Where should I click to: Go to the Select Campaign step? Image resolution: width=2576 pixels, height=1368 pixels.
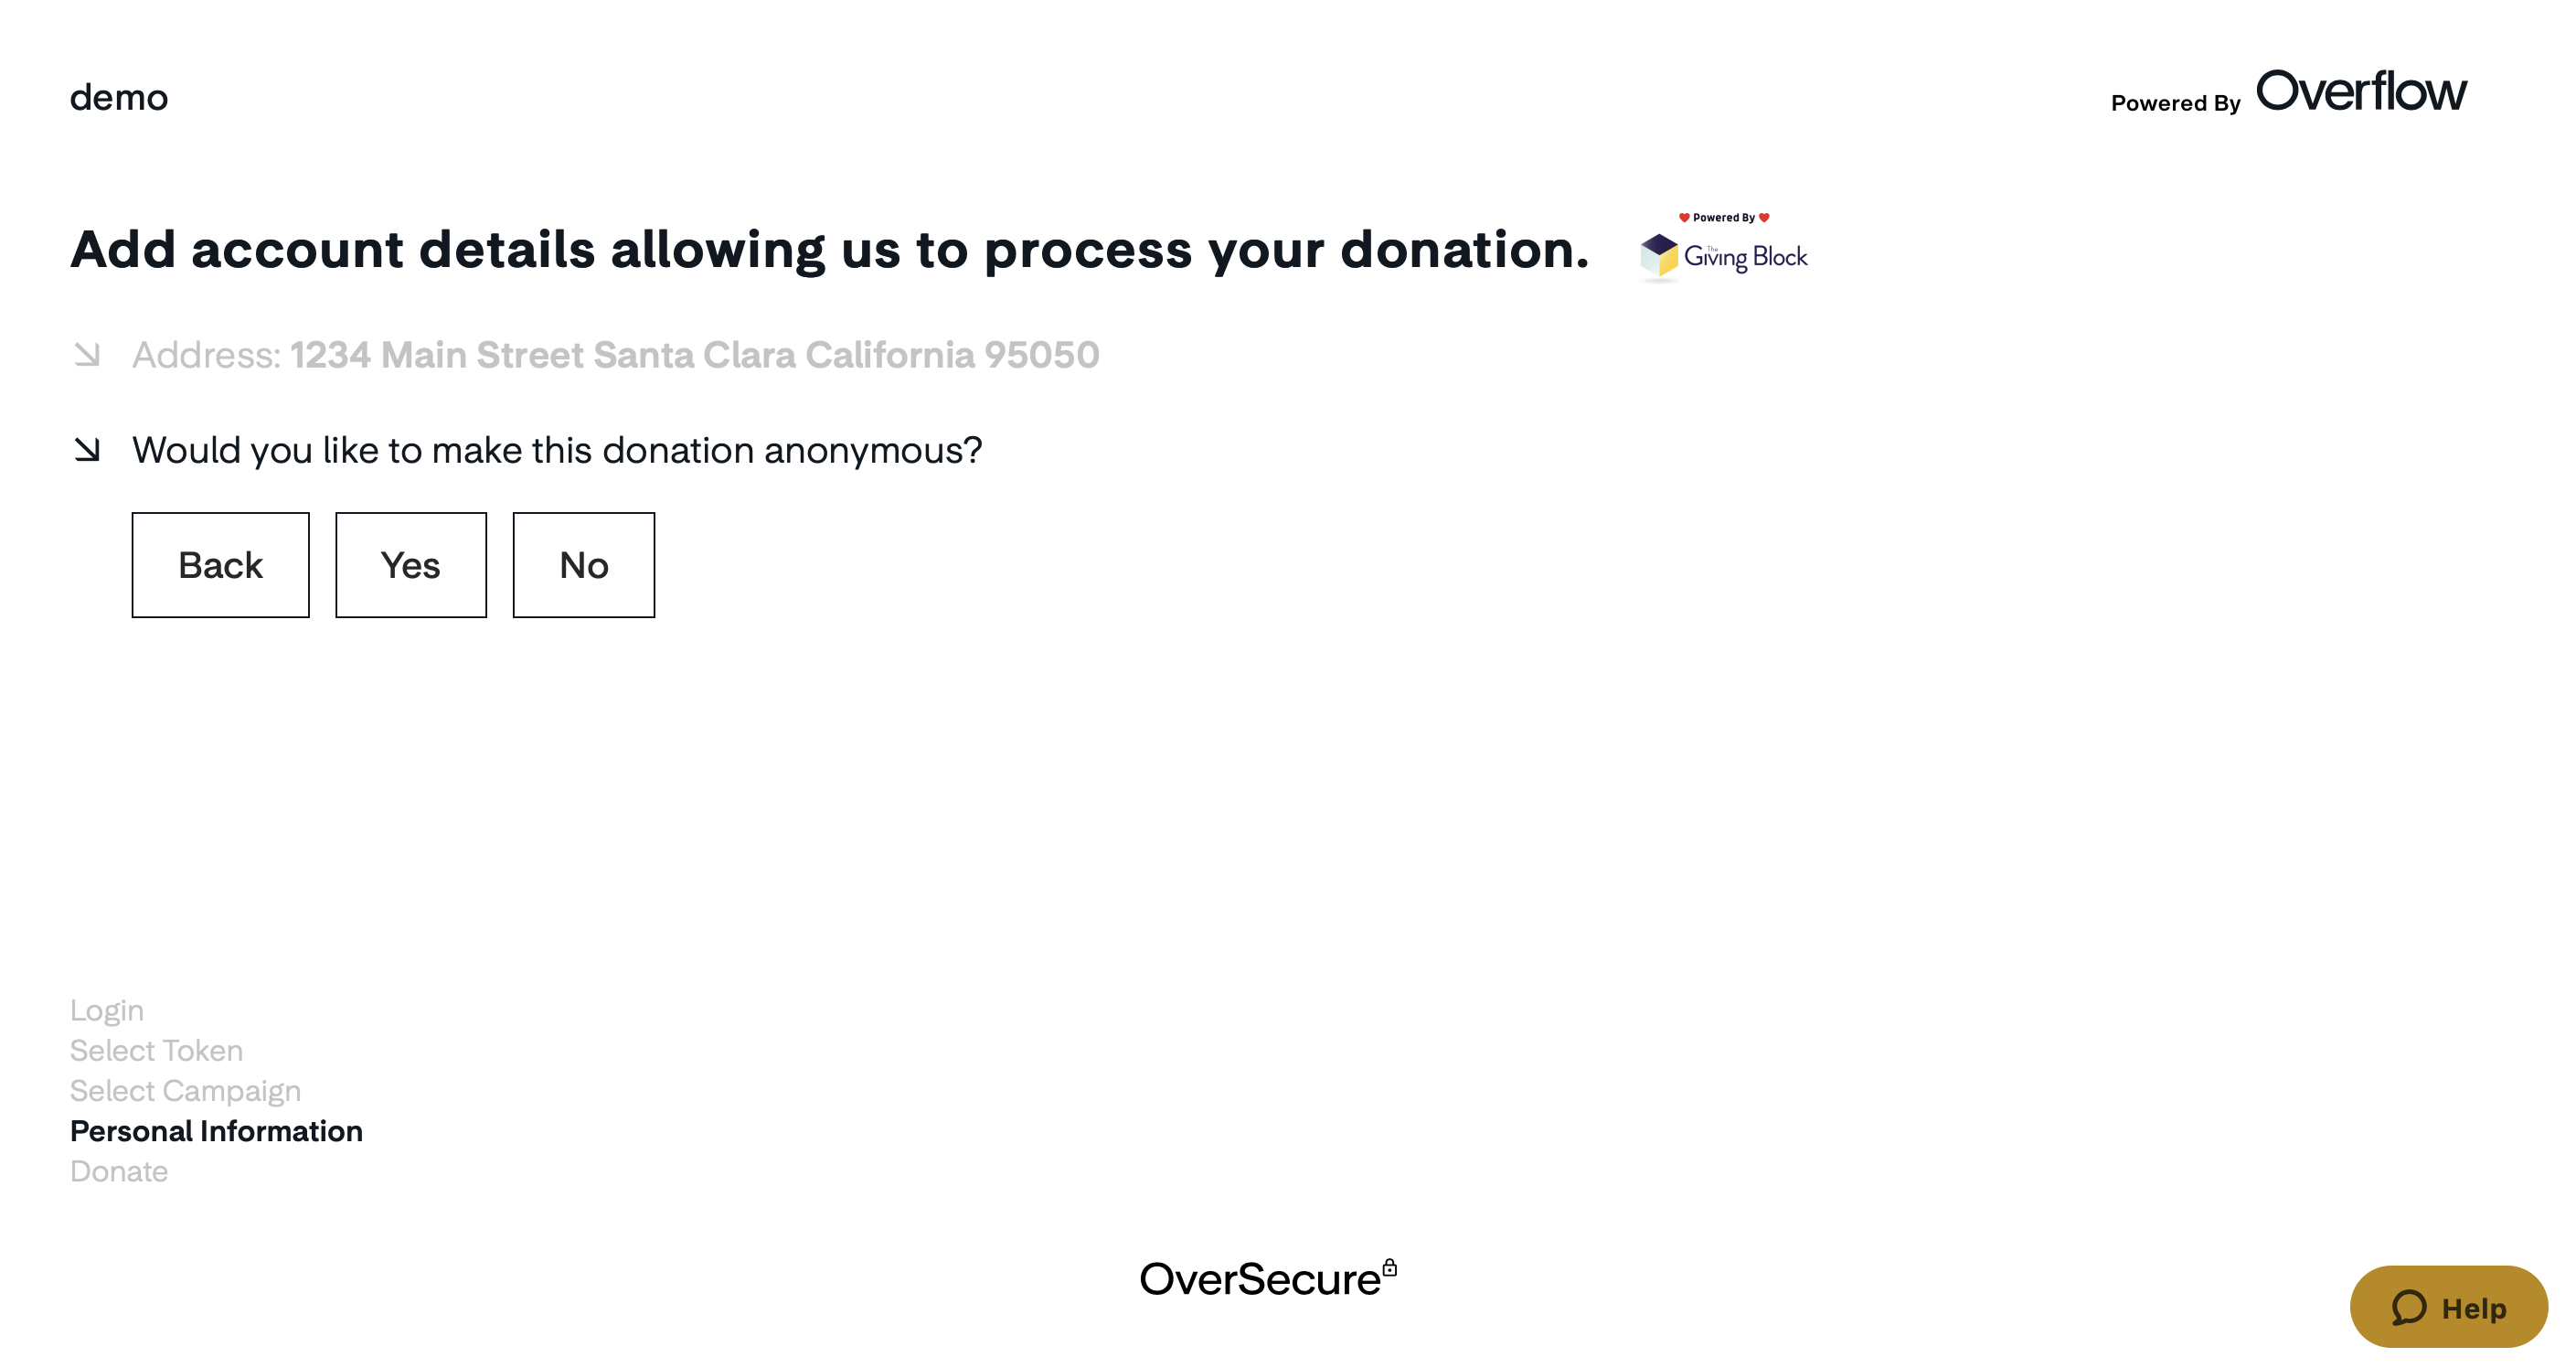click(x=185, y=1091)
